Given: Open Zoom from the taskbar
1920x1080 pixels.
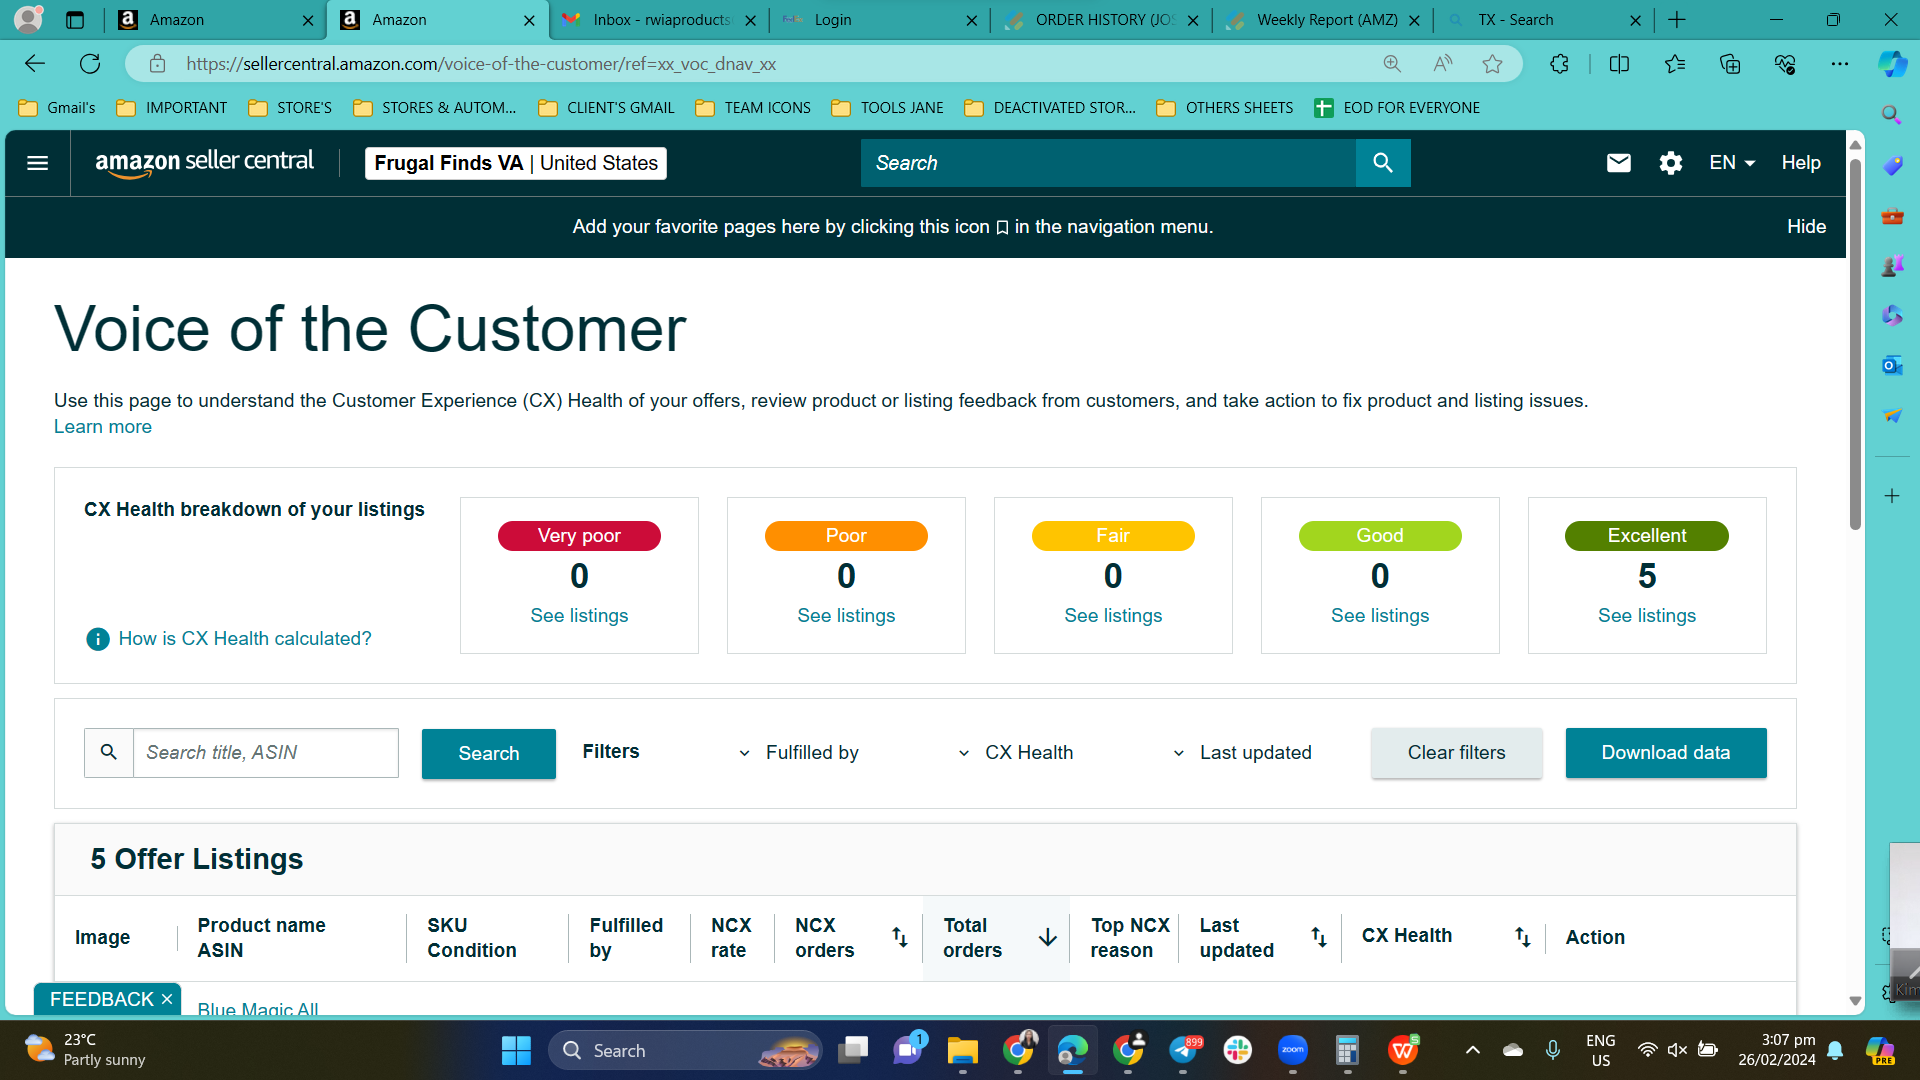Looking at the screenshot, I should tap(1292, 1050).
